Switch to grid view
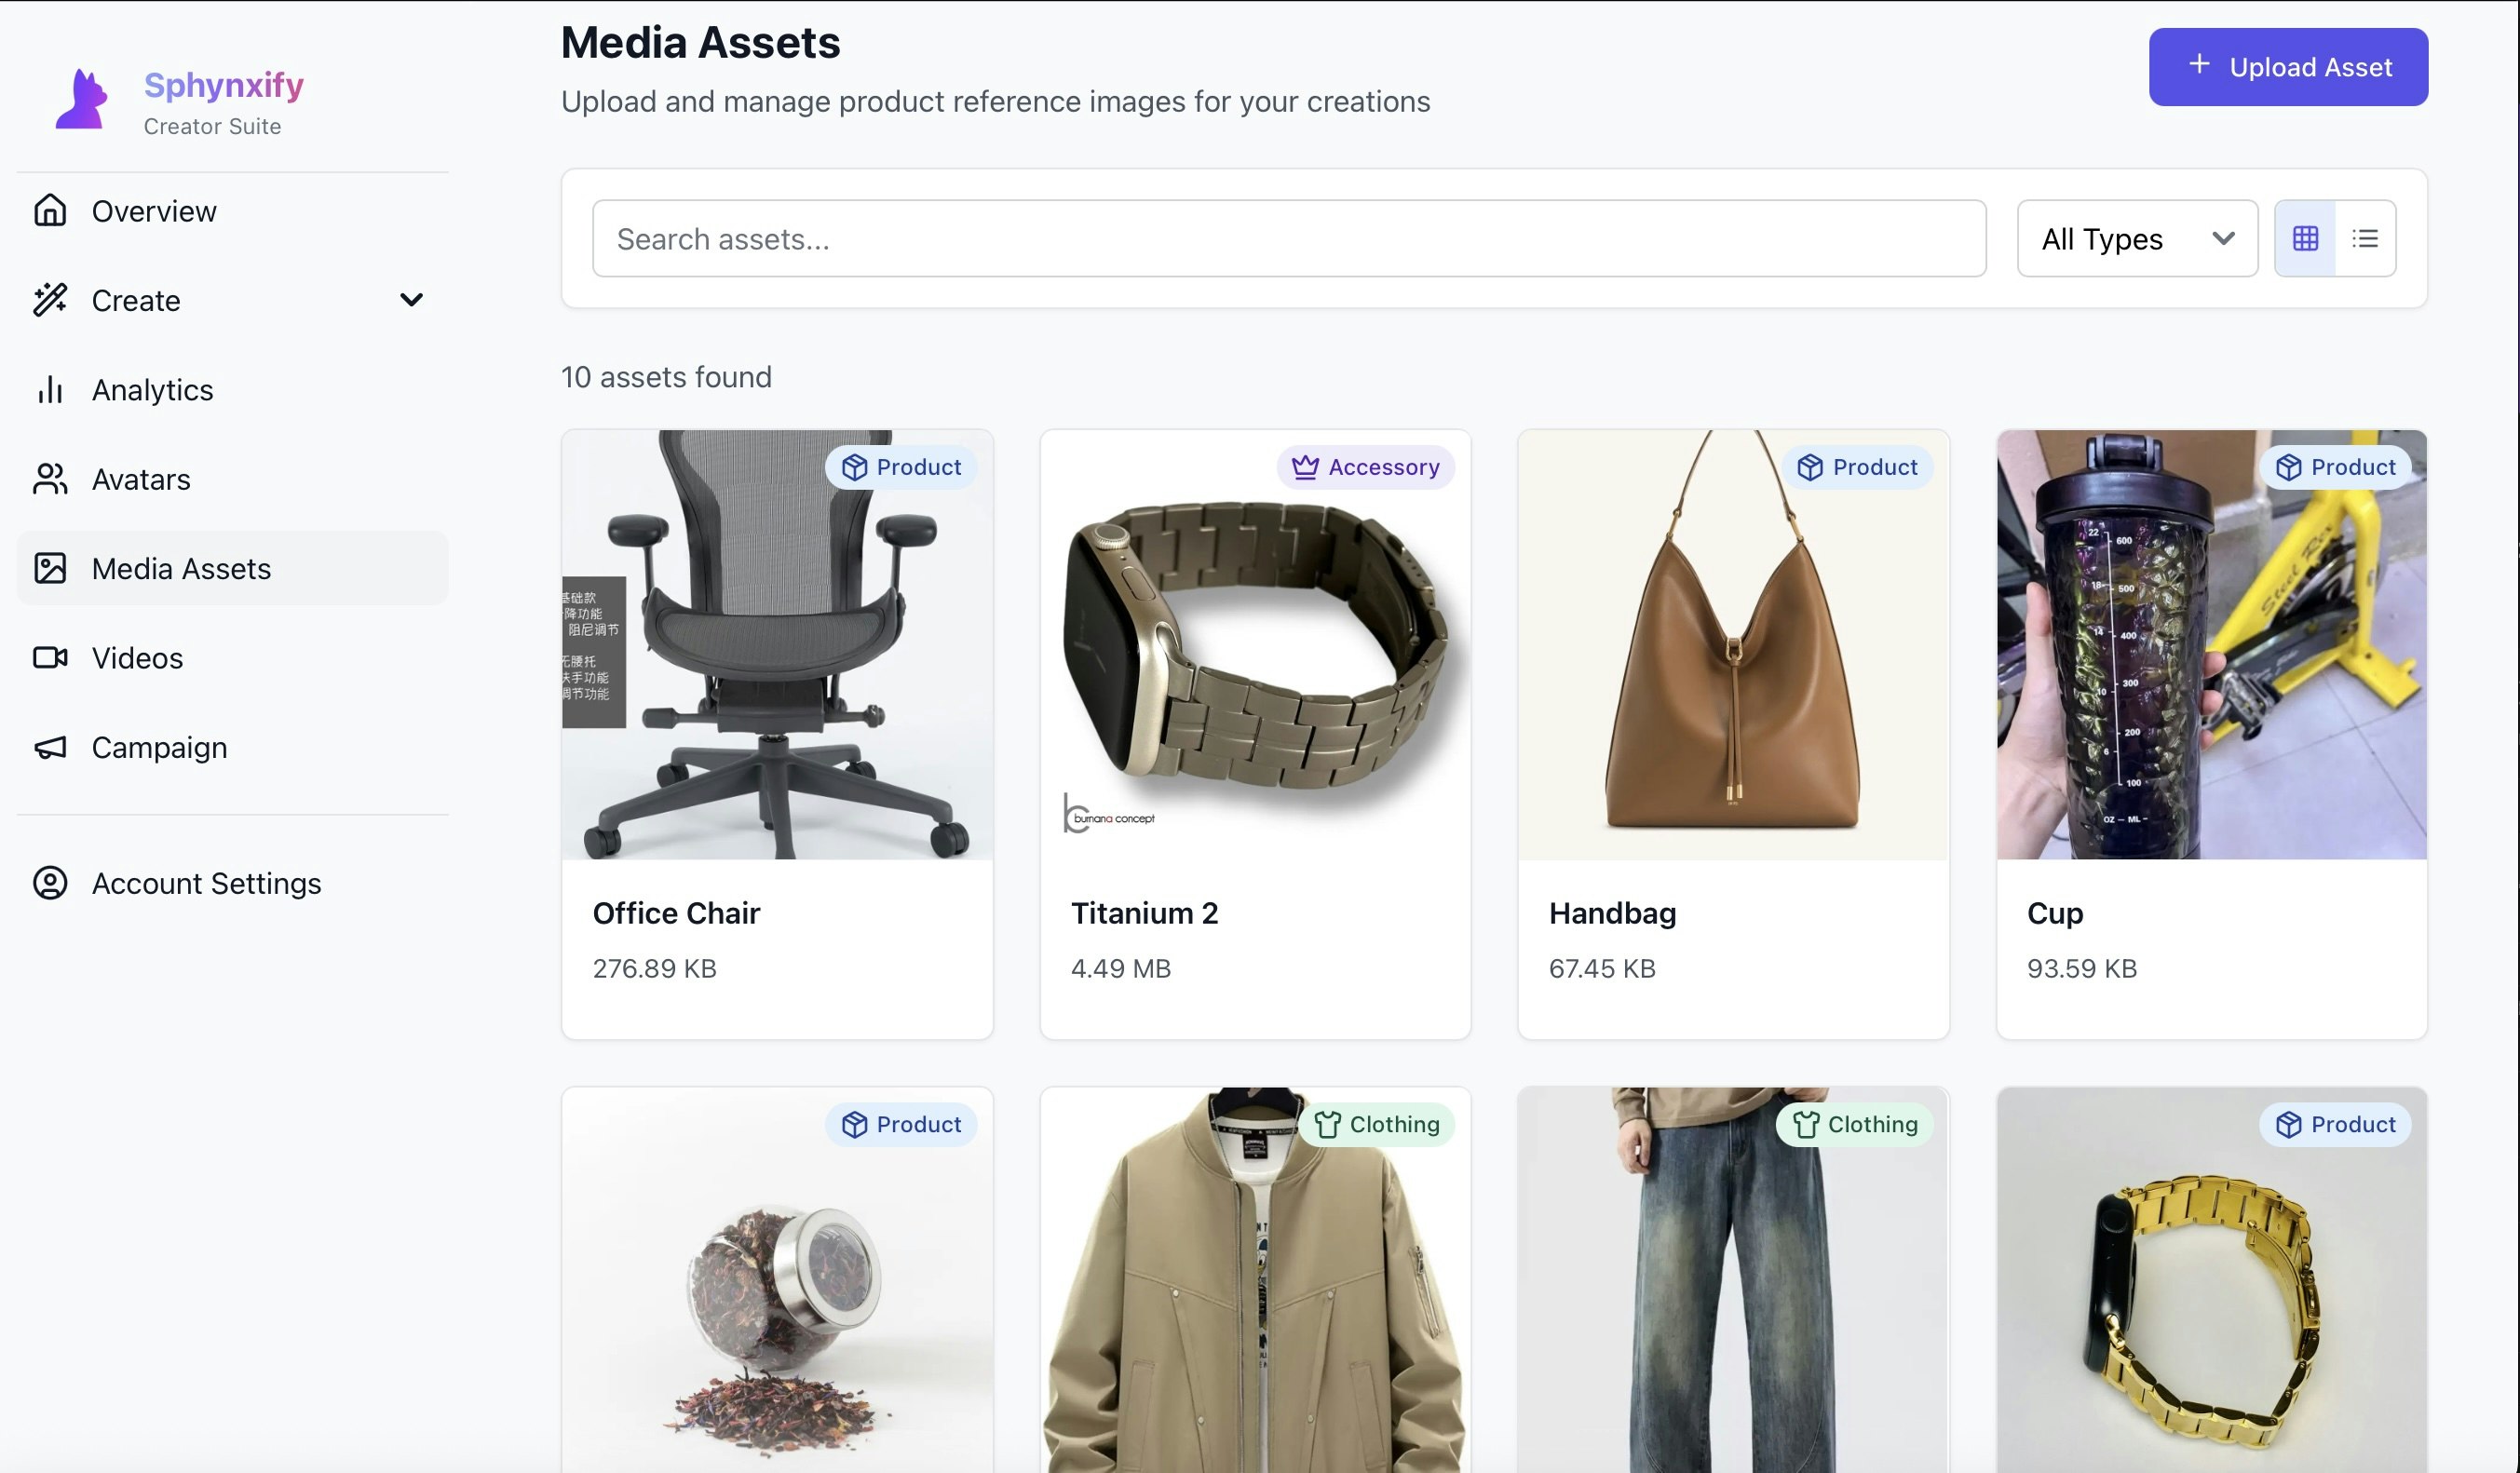 (2305, 238)
